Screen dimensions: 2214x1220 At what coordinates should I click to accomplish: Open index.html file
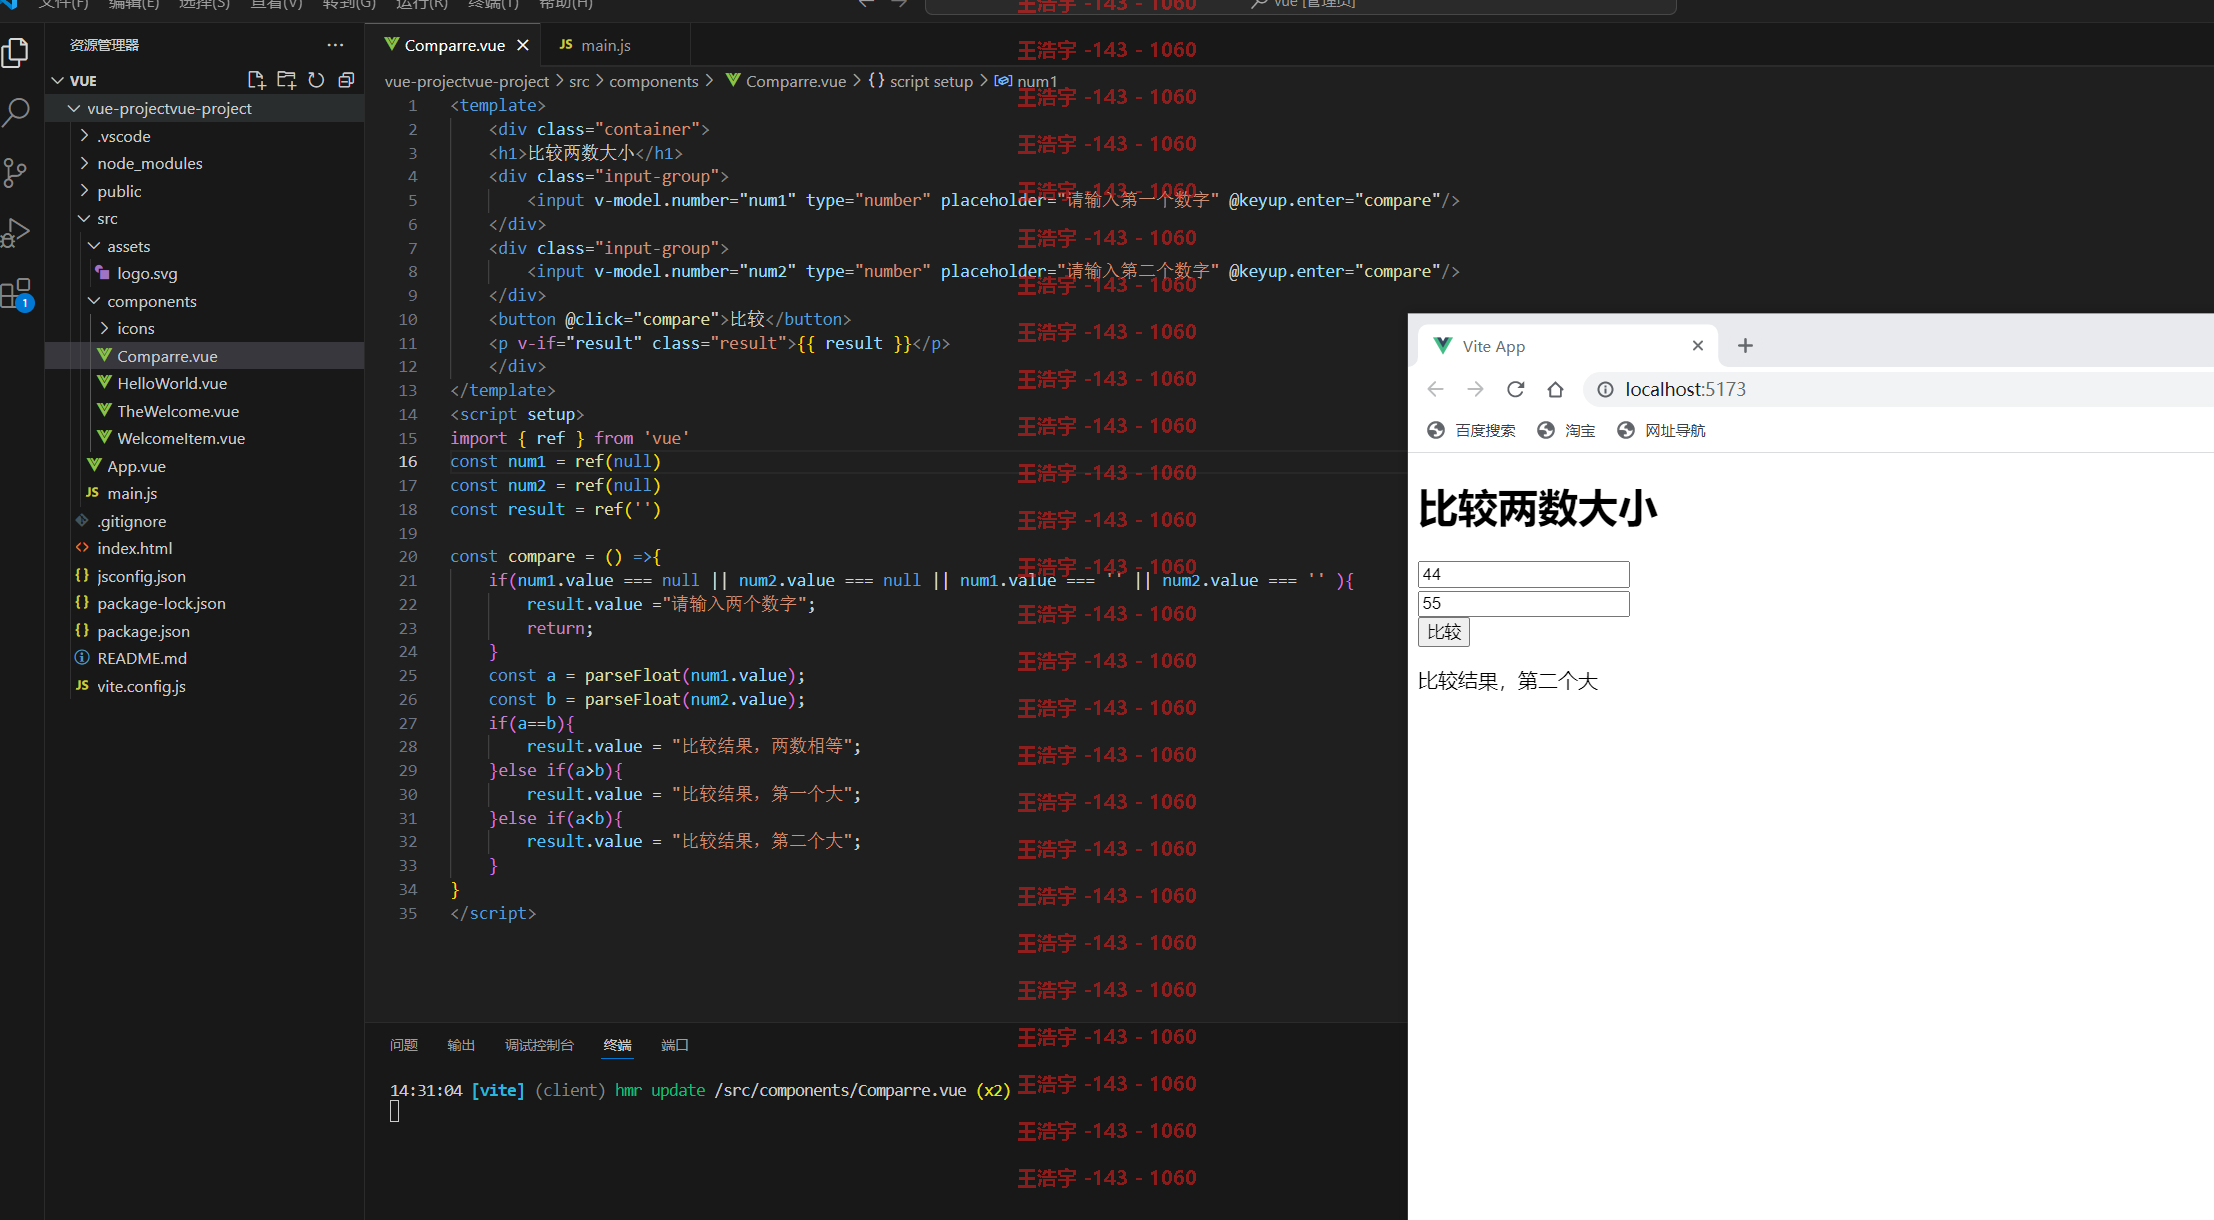(x=134, y=548)
